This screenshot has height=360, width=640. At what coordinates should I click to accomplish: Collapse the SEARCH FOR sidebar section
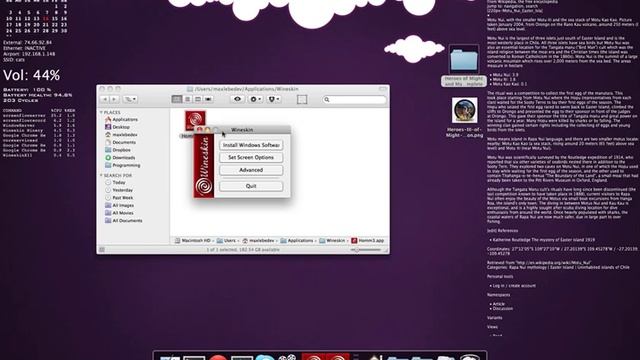[101, 175]
